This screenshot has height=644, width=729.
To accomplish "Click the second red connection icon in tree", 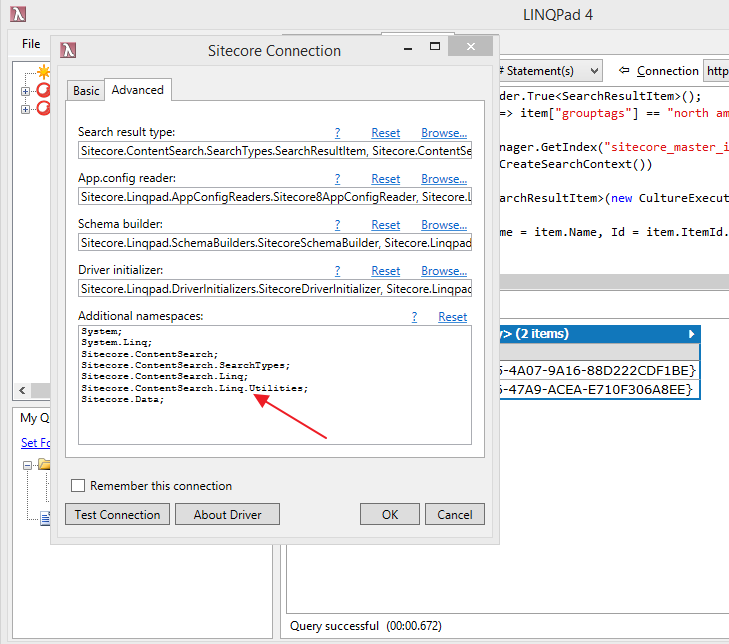I will click(43, 108).
